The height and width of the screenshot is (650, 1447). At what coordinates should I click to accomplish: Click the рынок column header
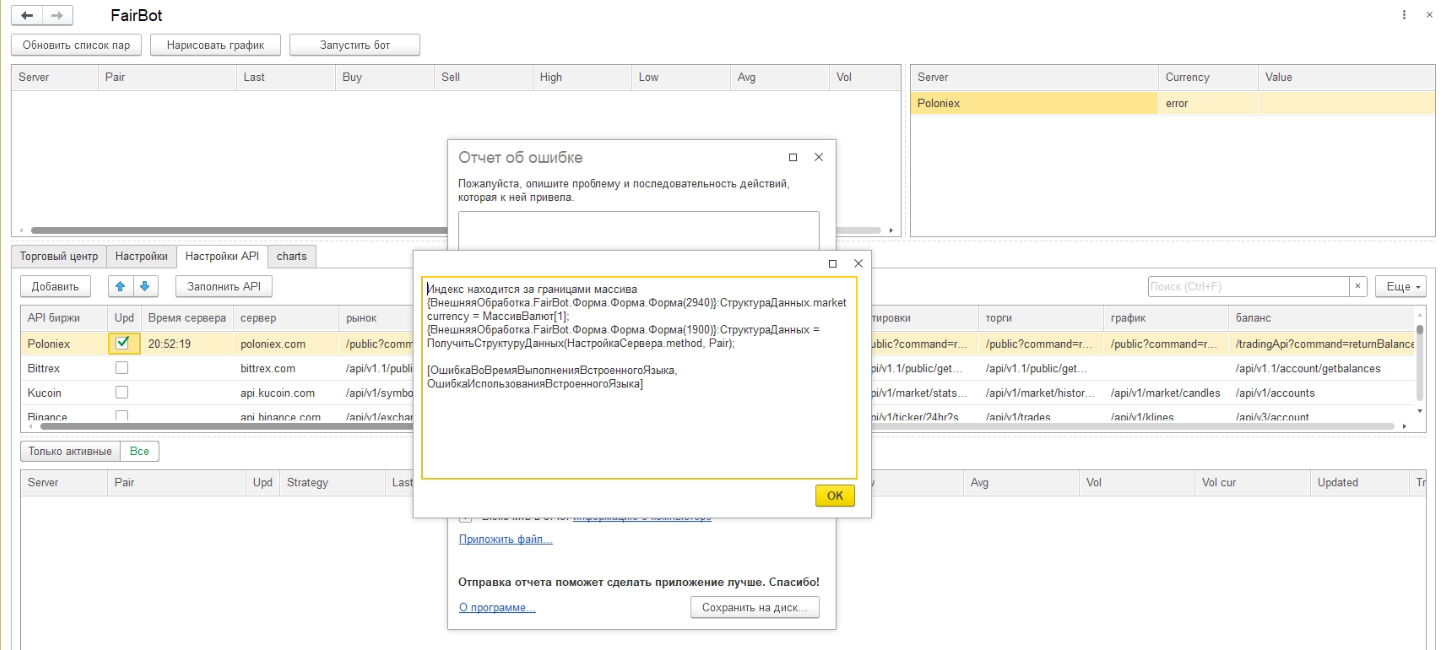pyautogui.click(x=376, y=318)
